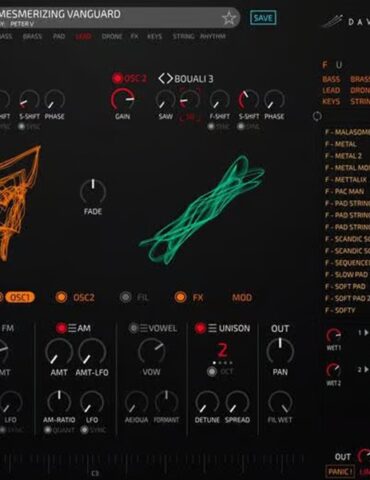370x480 pixels.
Task: Click the AEIOUA knob
Action: point(136,402)
